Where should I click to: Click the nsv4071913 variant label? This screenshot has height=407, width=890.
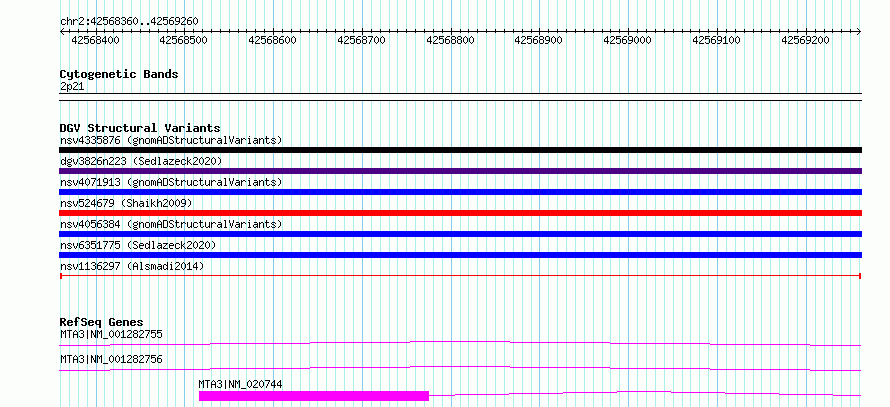(171, 182)
